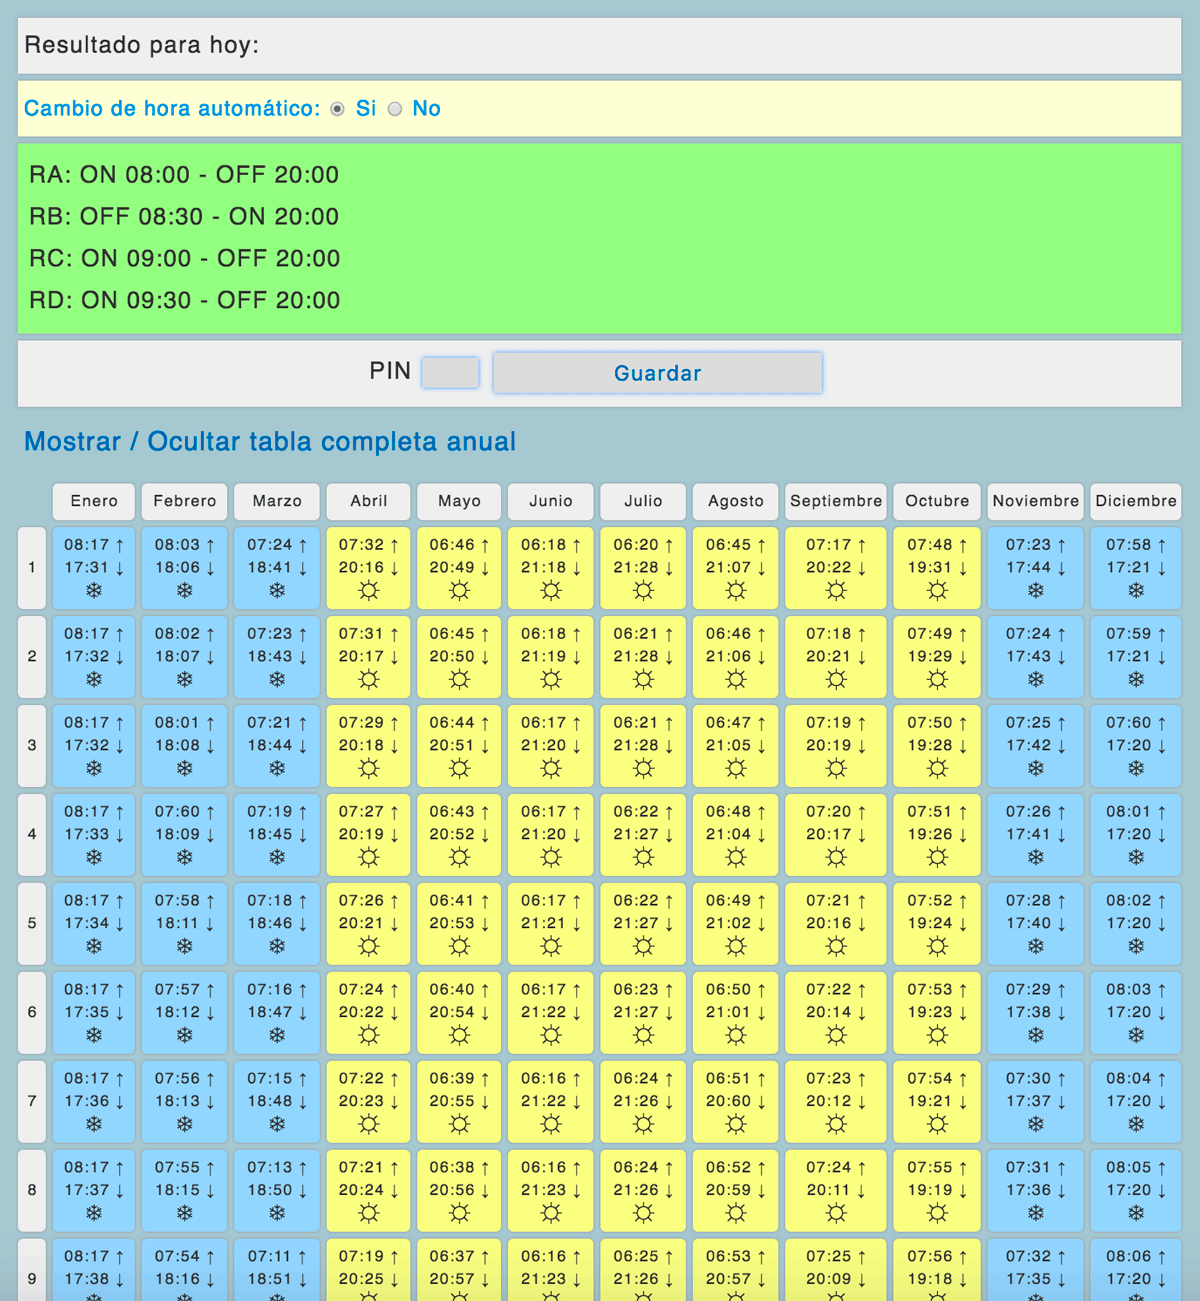The height and width of the screenshot is (1301, 1200).
Task: Click the Febrero month header
Action: coord(185,501)
